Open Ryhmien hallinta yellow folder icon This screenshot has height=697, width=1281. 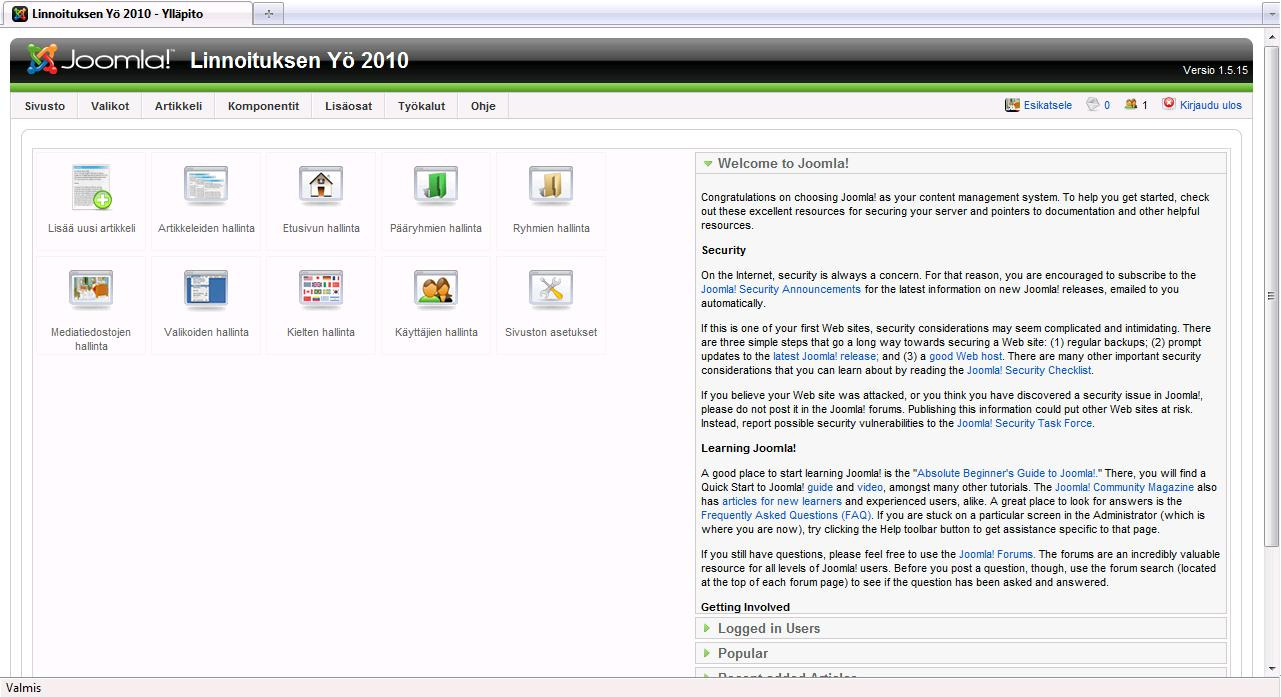[x=551, y=187]
